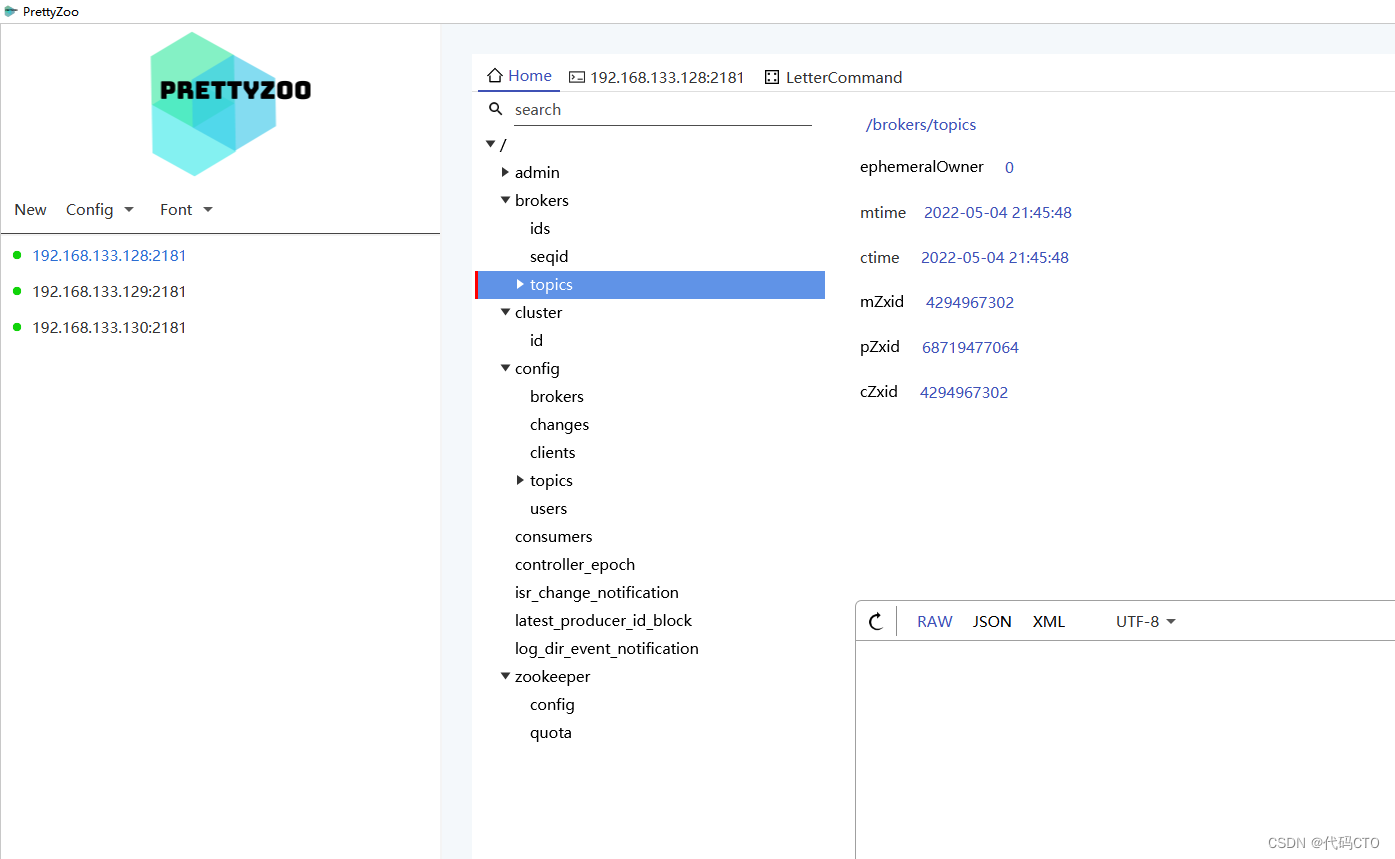Image resolution: width=1395 pixels, height=859 pixels.
Task: Click the search input field
Action: pyautogui.click(x=662, y=110)
